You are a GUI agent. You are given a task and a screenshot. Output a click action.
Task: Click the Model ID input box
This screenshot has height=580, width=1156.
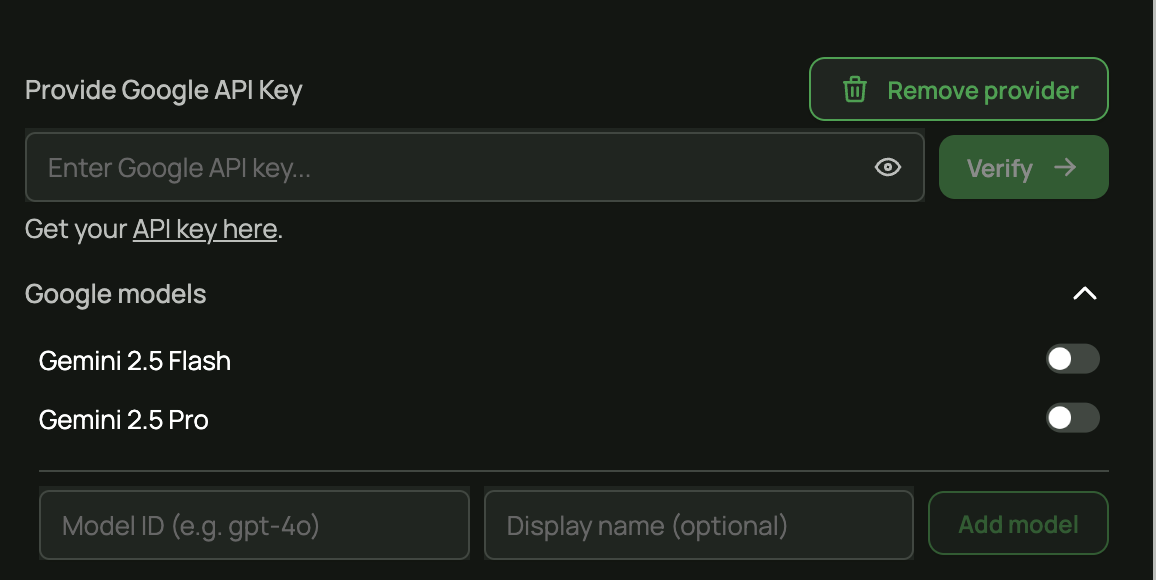click(x=254, y=525)
